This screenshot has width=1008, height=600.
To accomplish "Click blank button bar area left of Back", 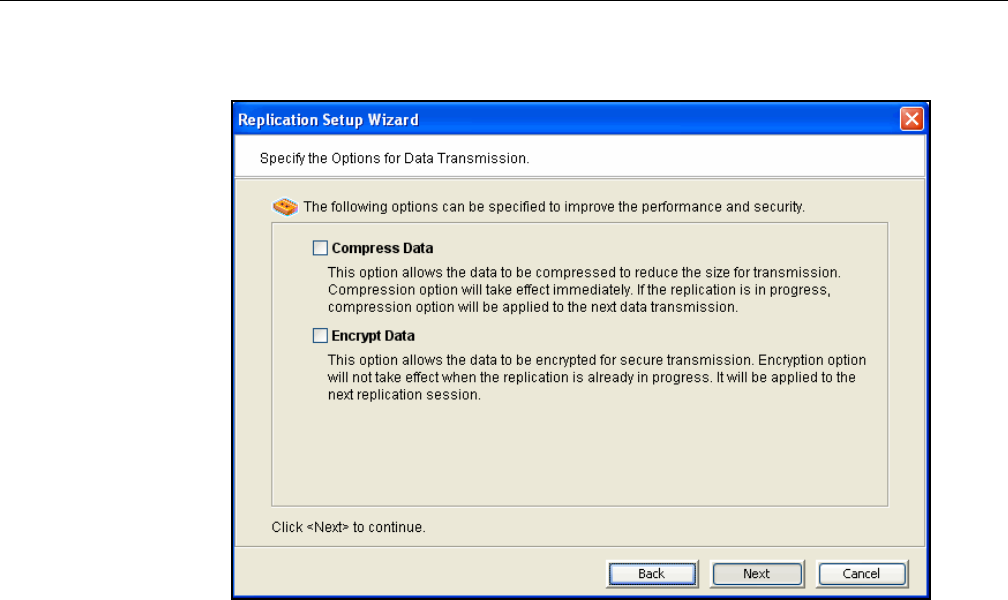I will click(420, 574).
